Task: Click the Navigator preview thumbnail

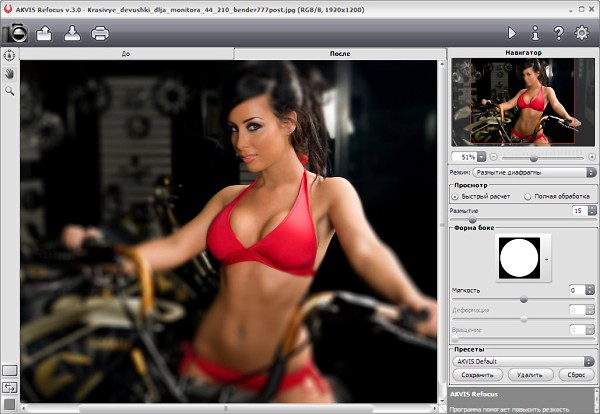Action: point(524,101)
